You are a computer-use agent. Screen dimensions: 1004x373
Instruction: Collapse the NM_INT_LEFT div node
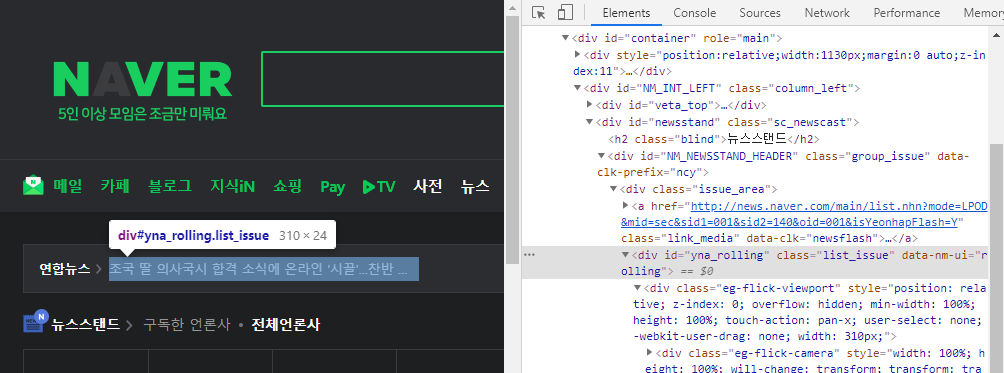click(578, 88)
